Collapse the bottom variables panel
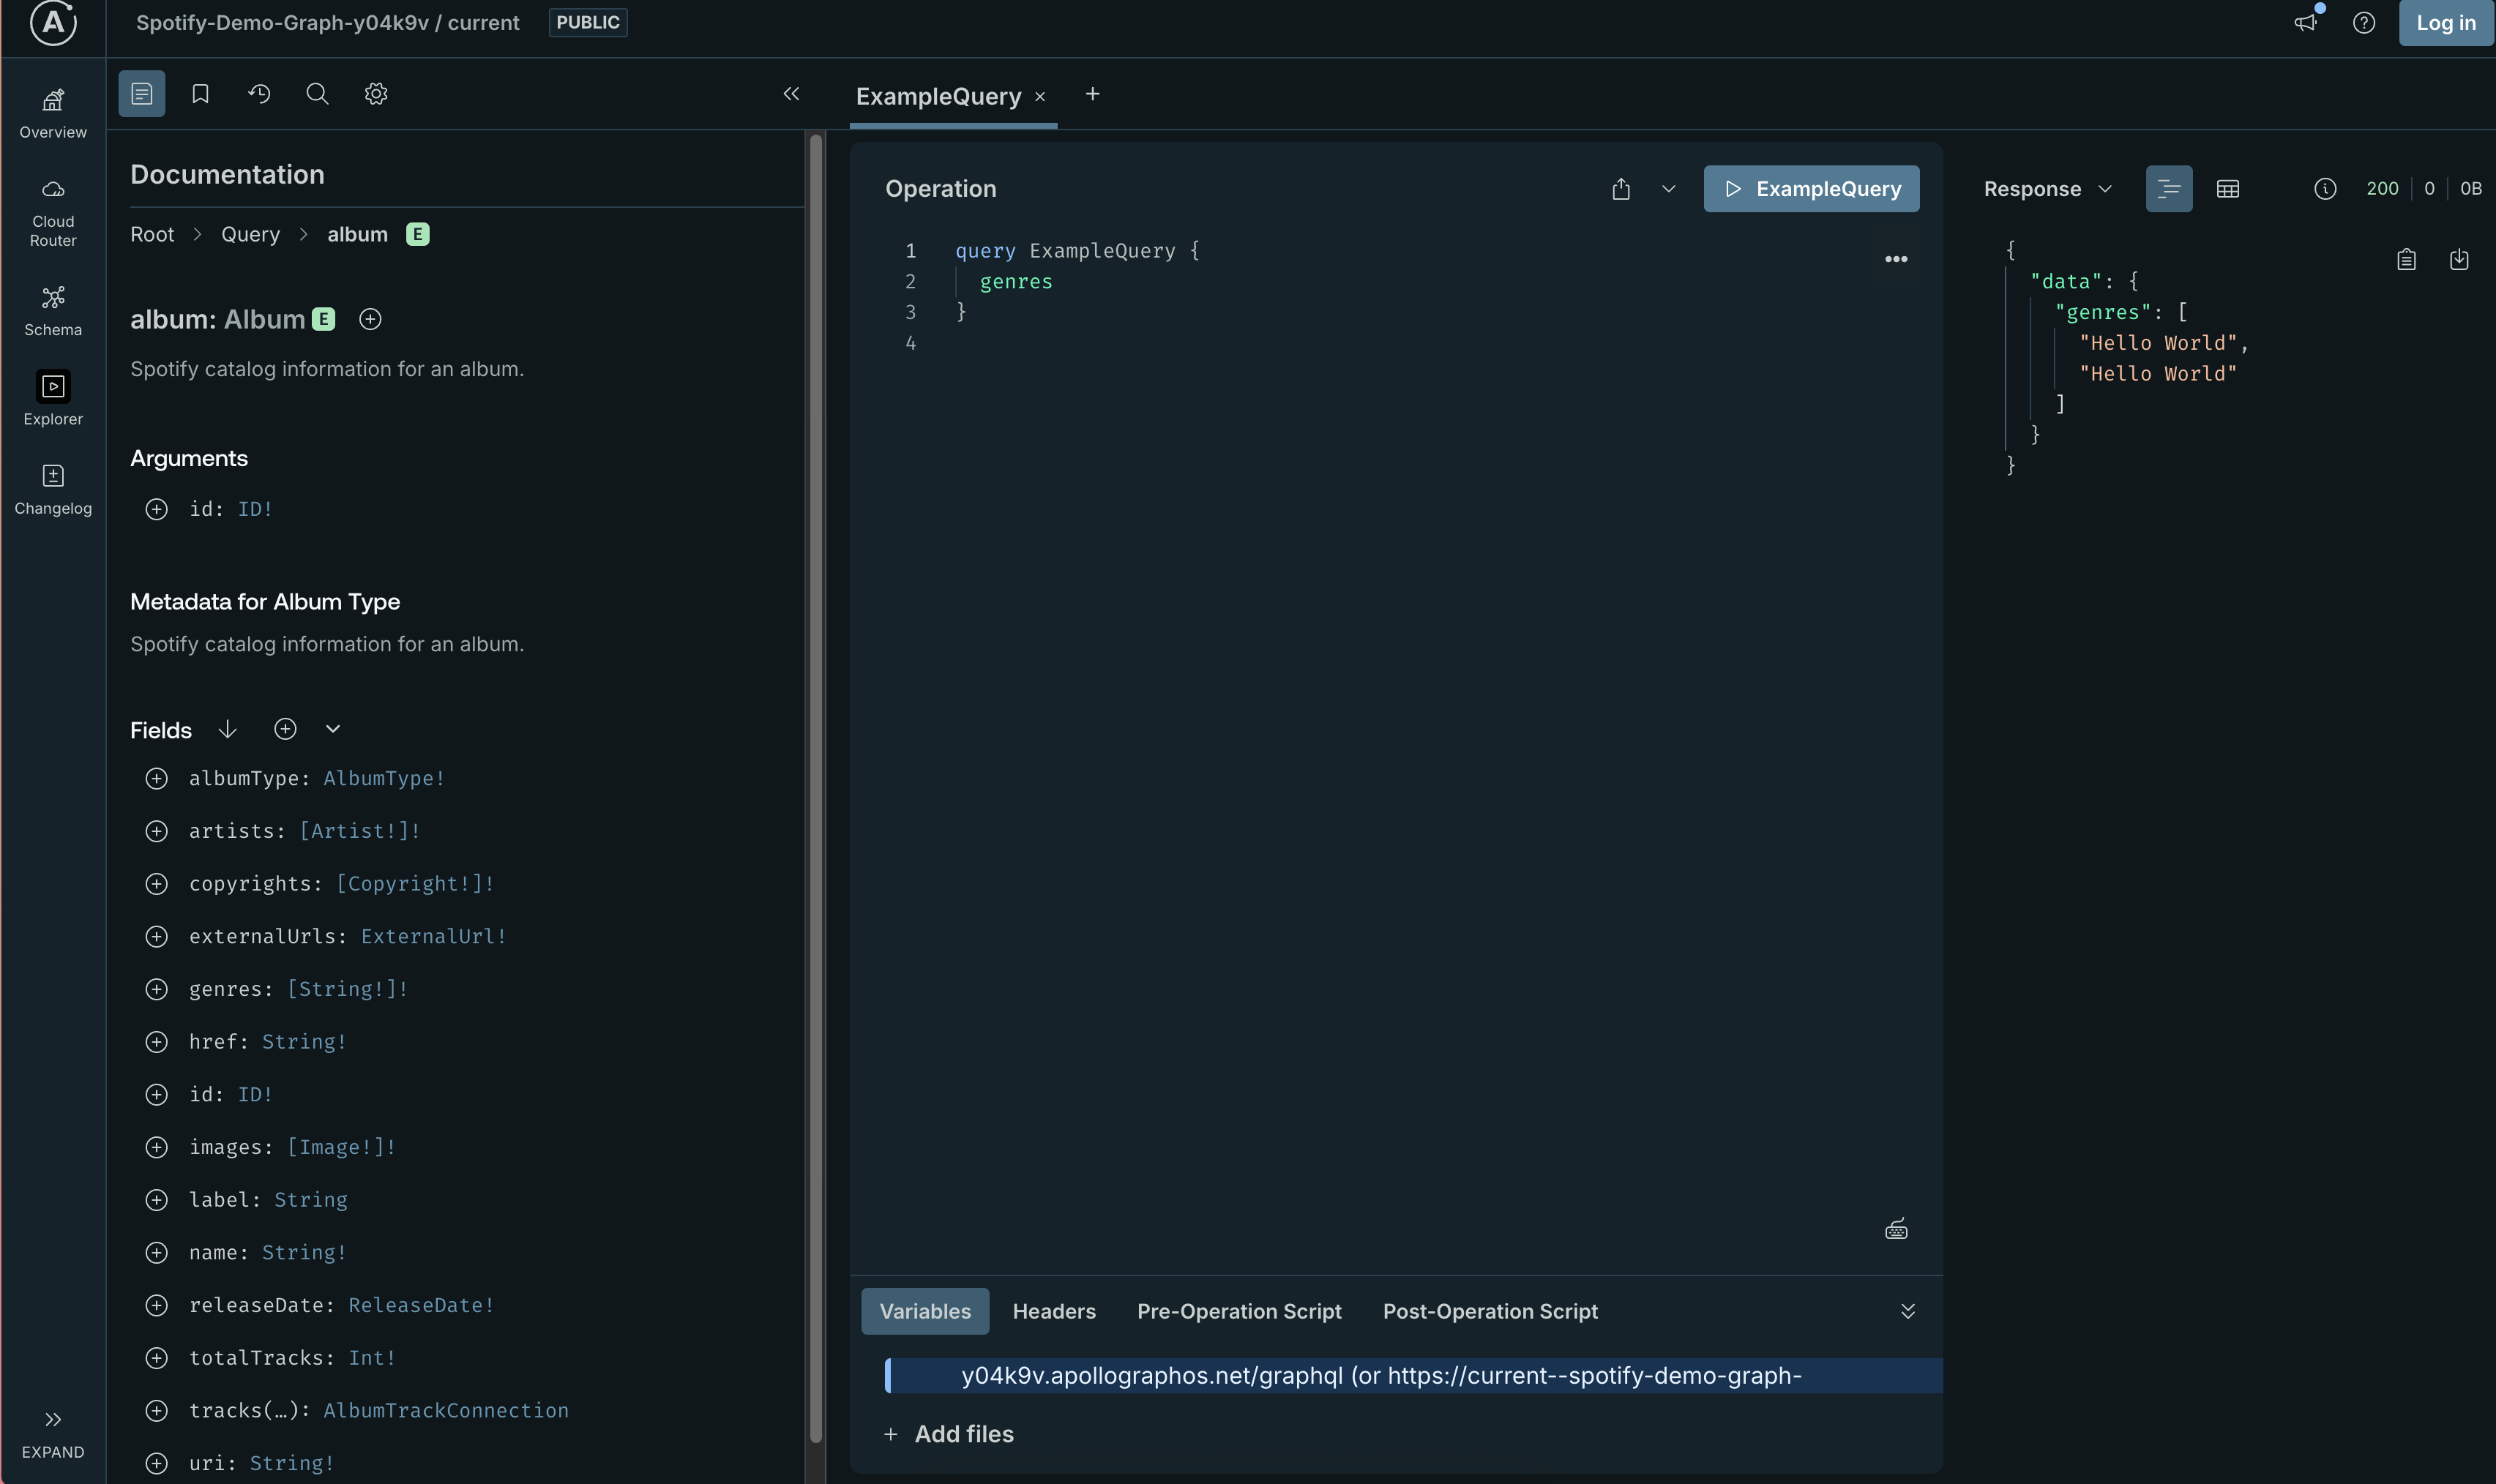The height and width of the screenshot is (1484, 2496). tap(1908, 1311)
